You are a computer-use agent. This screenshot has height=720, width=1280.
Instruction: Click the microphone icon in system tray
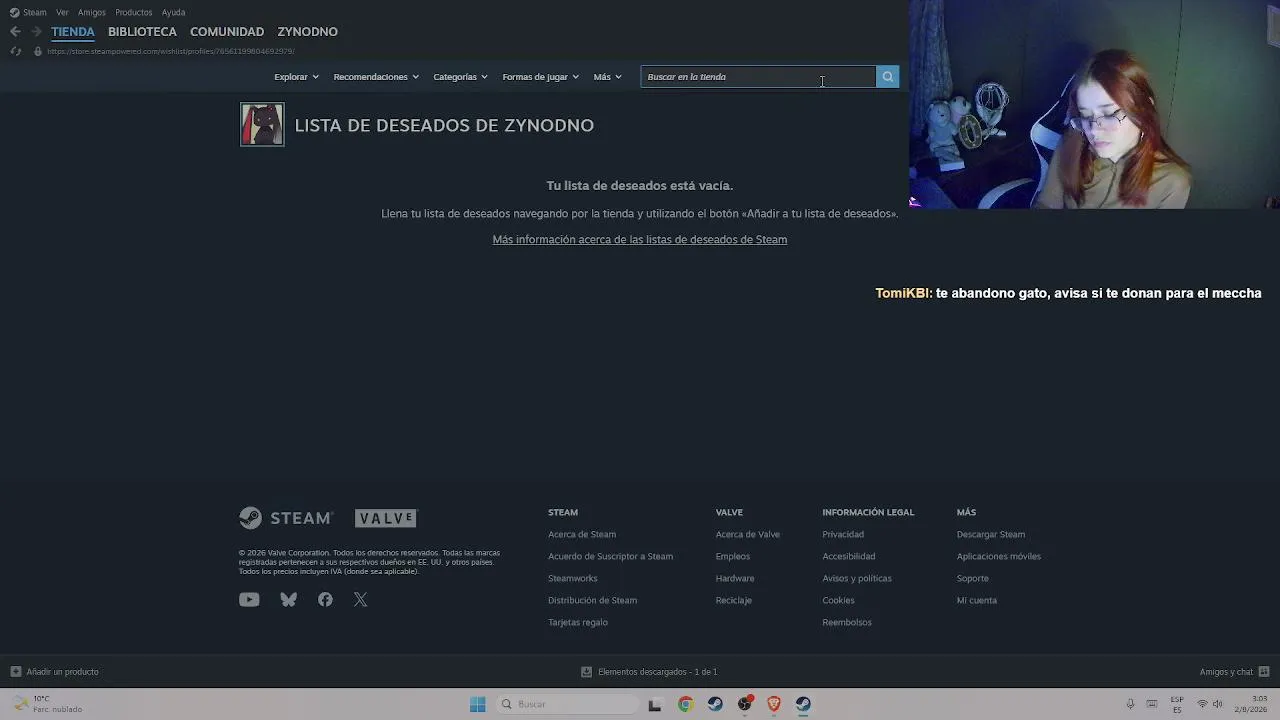[1130, 704]
